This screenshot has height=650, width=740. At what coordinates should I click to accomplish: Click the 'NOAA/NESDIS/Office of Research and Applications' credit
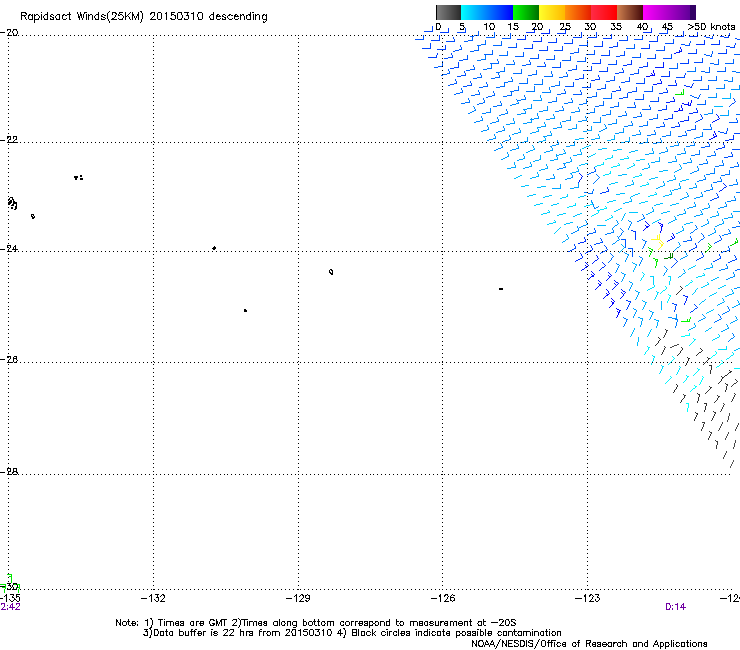(589, 644)
